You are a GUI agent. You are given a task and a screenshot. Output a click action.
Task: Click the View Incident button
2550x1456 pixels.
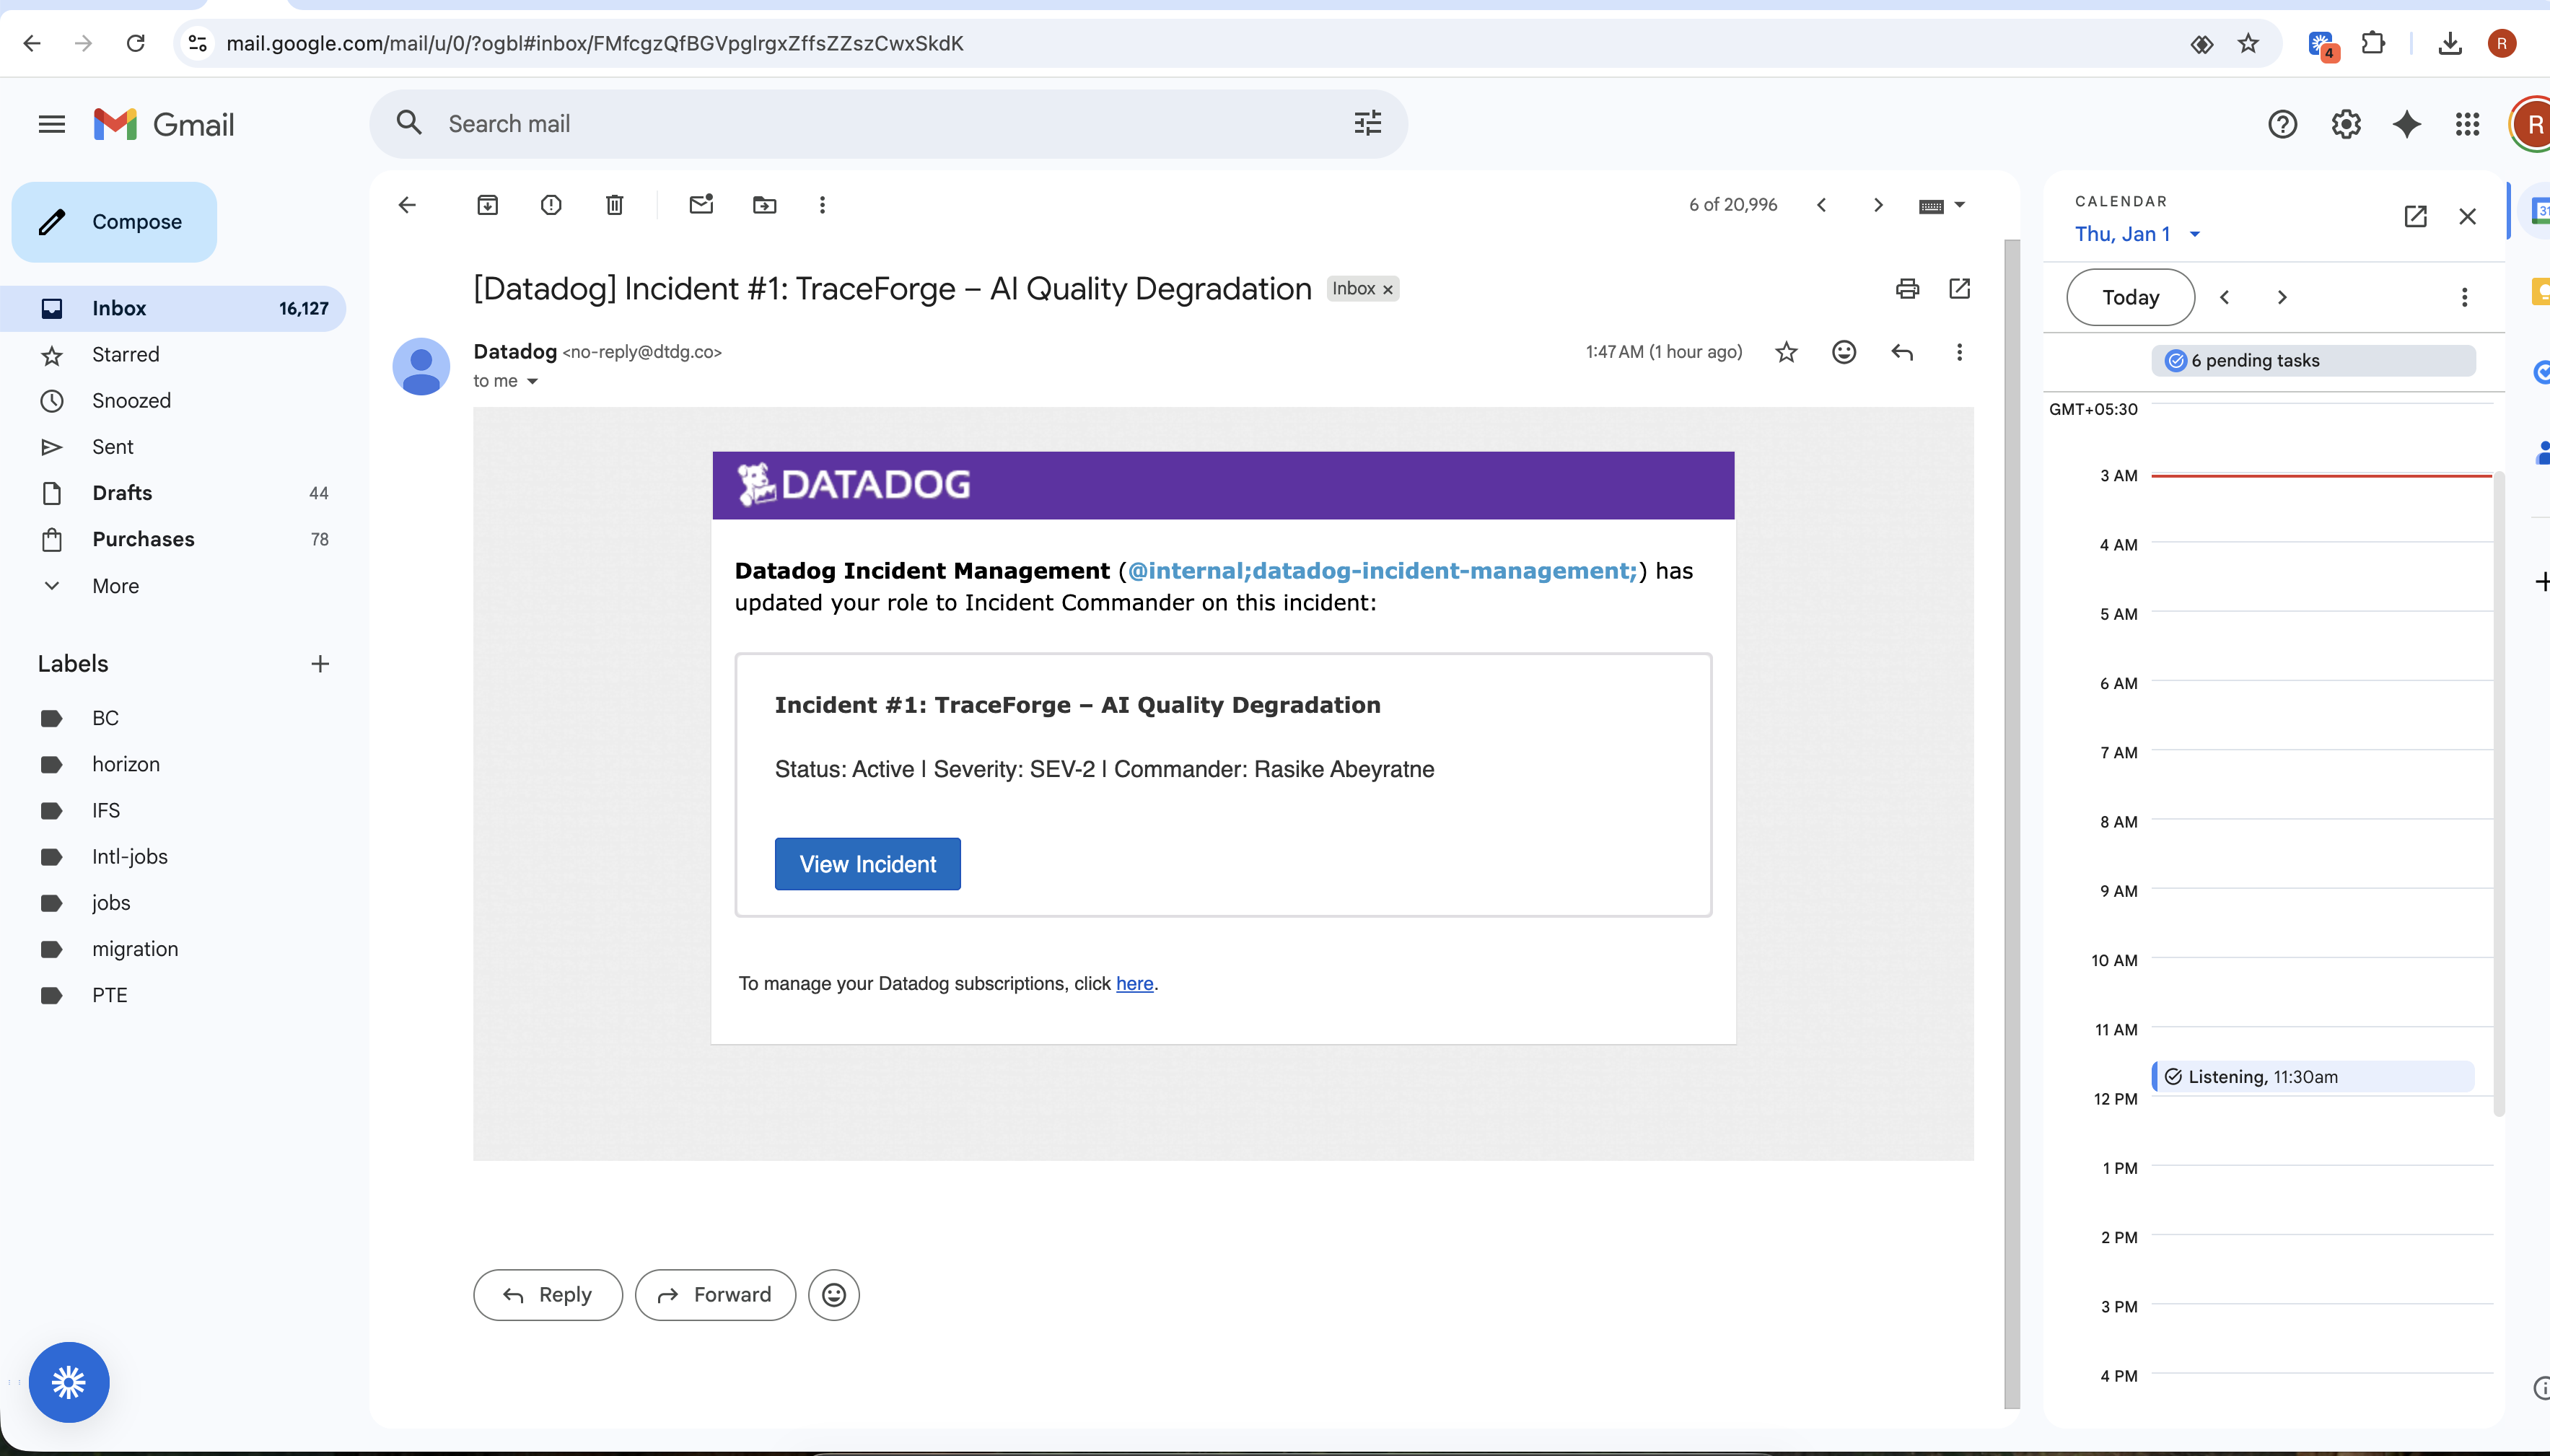[867, 864]
